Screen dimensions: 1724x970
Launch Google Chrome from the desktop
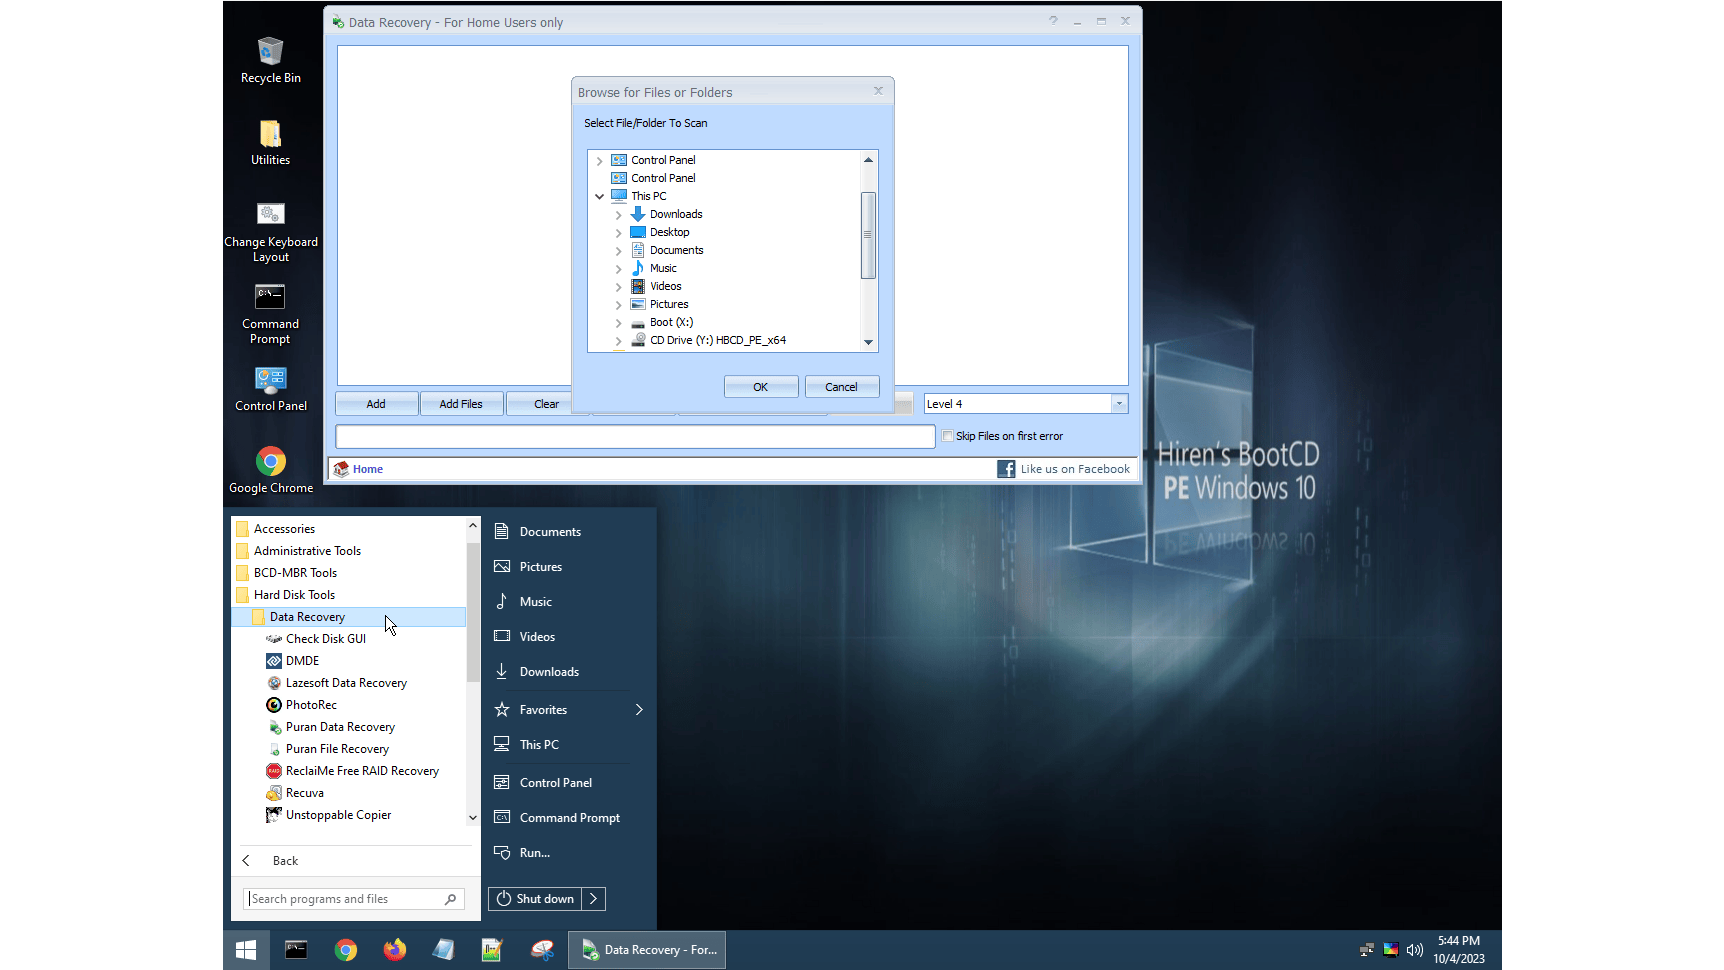[270, 469]
